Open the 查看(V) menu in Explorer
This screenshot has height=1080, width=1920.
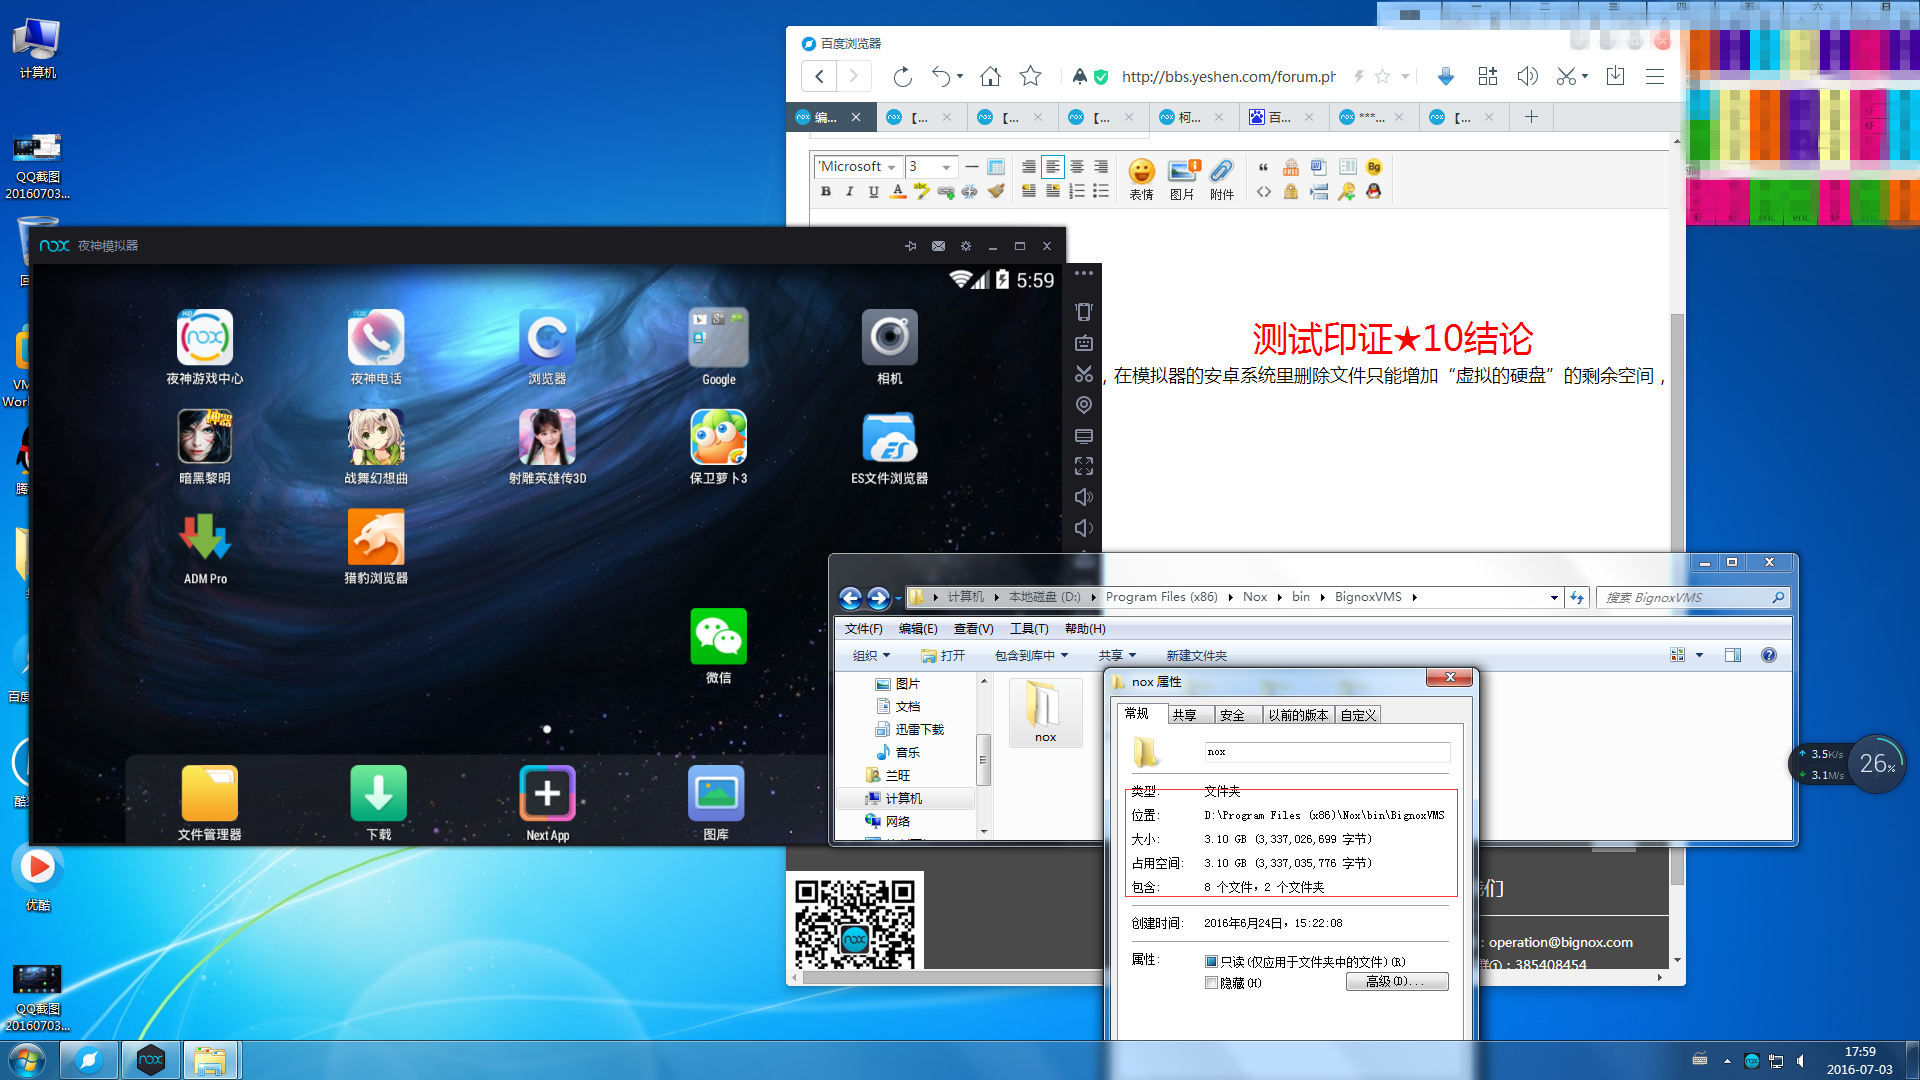(973, 628)
